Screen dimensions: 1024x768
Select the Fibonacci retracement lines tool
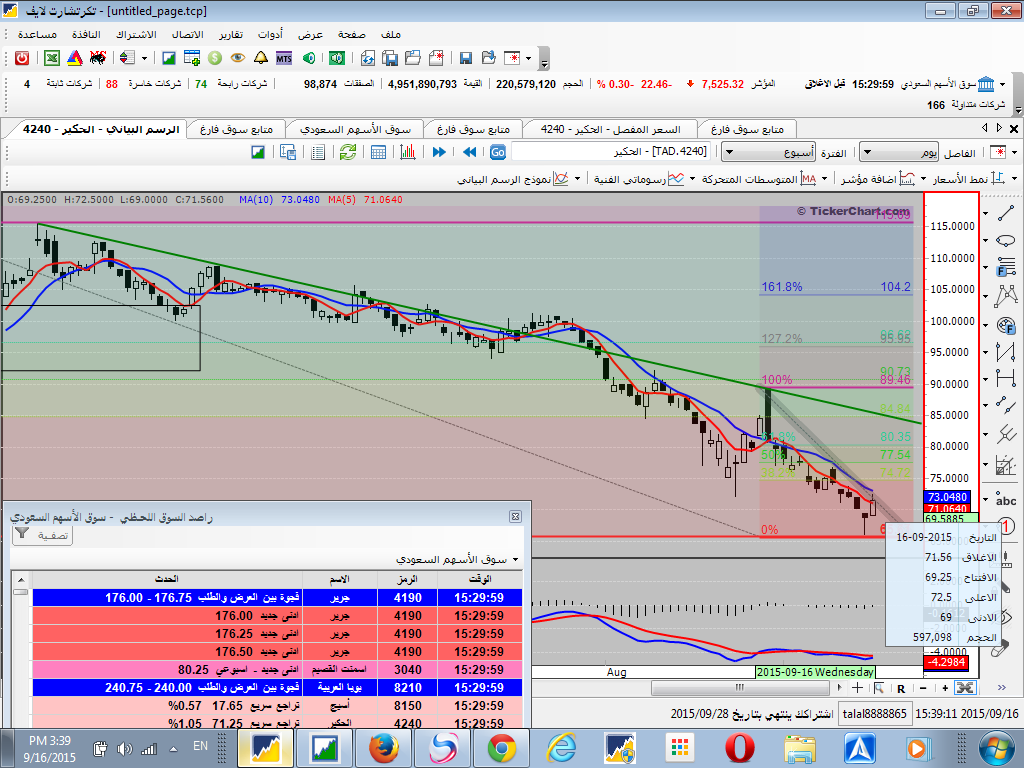pos(1006,268)
